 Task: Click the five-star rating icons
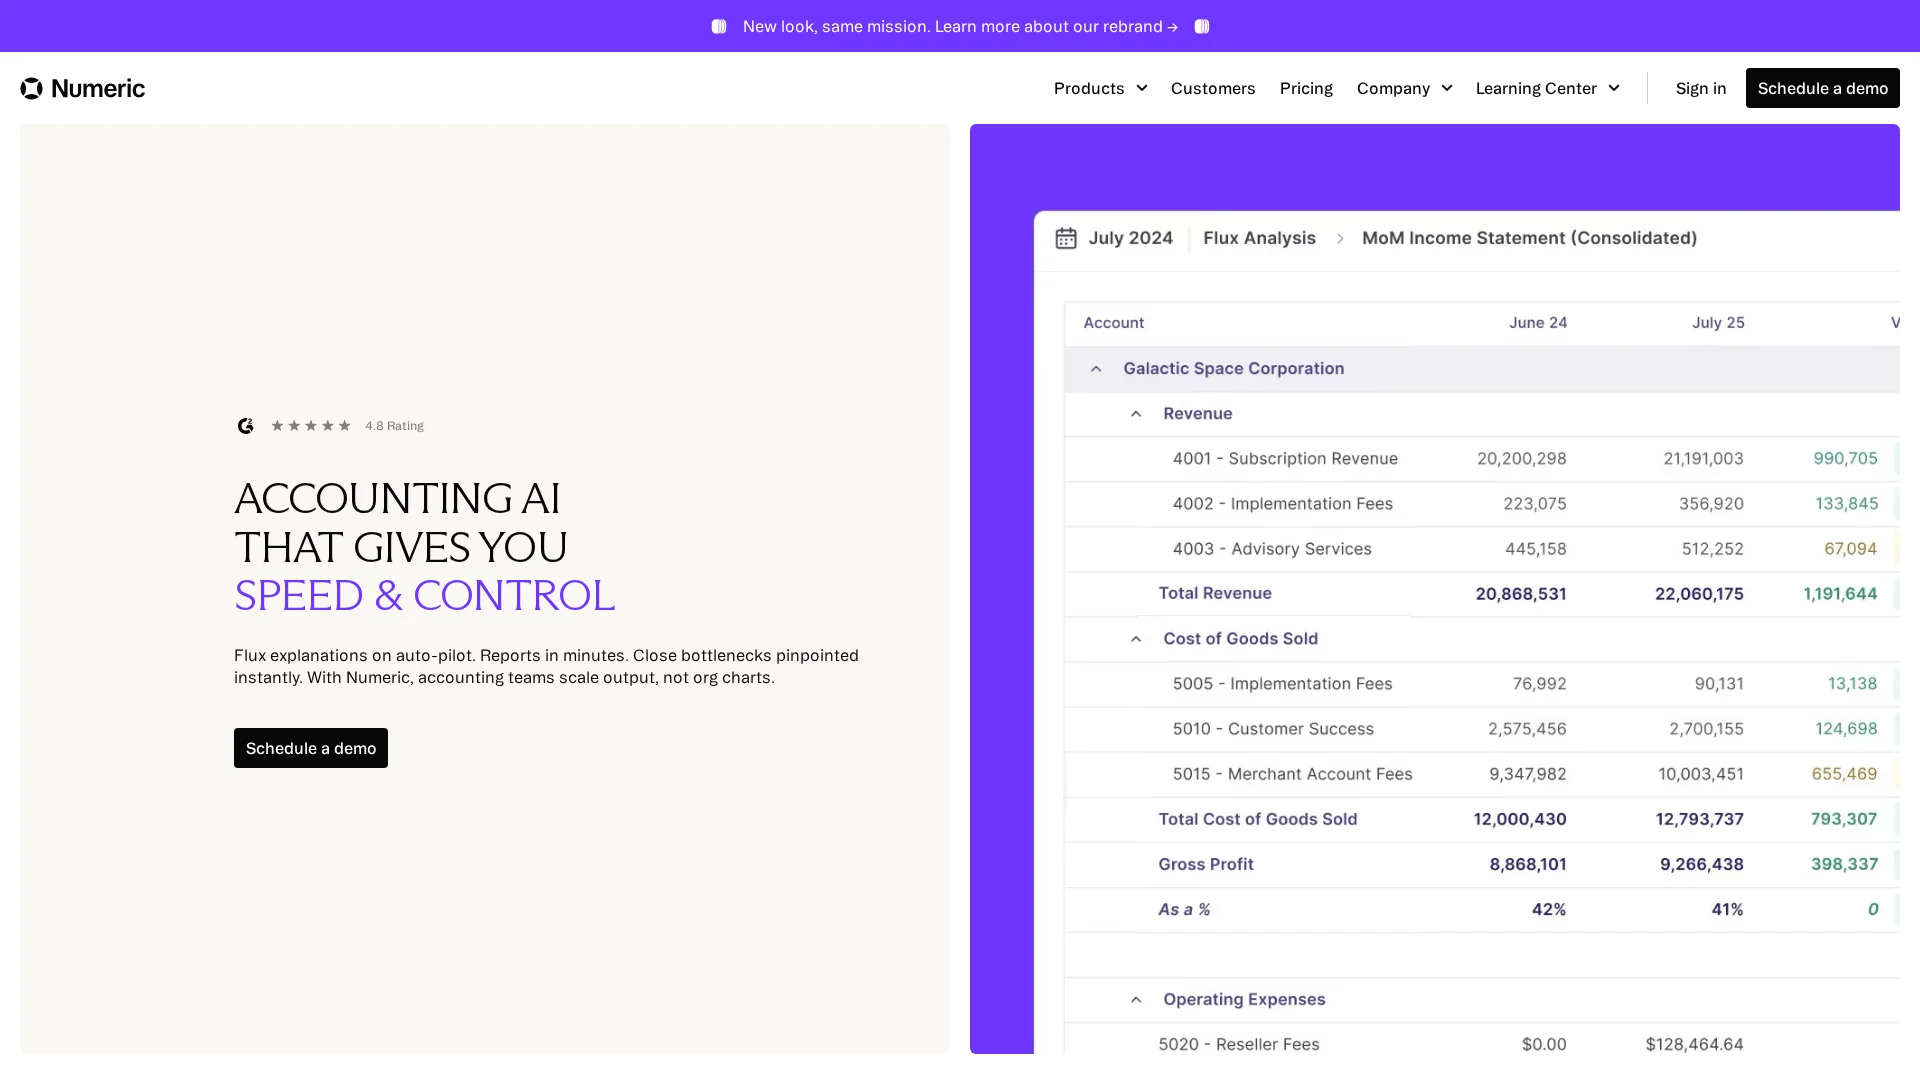[x=311, y=426]
